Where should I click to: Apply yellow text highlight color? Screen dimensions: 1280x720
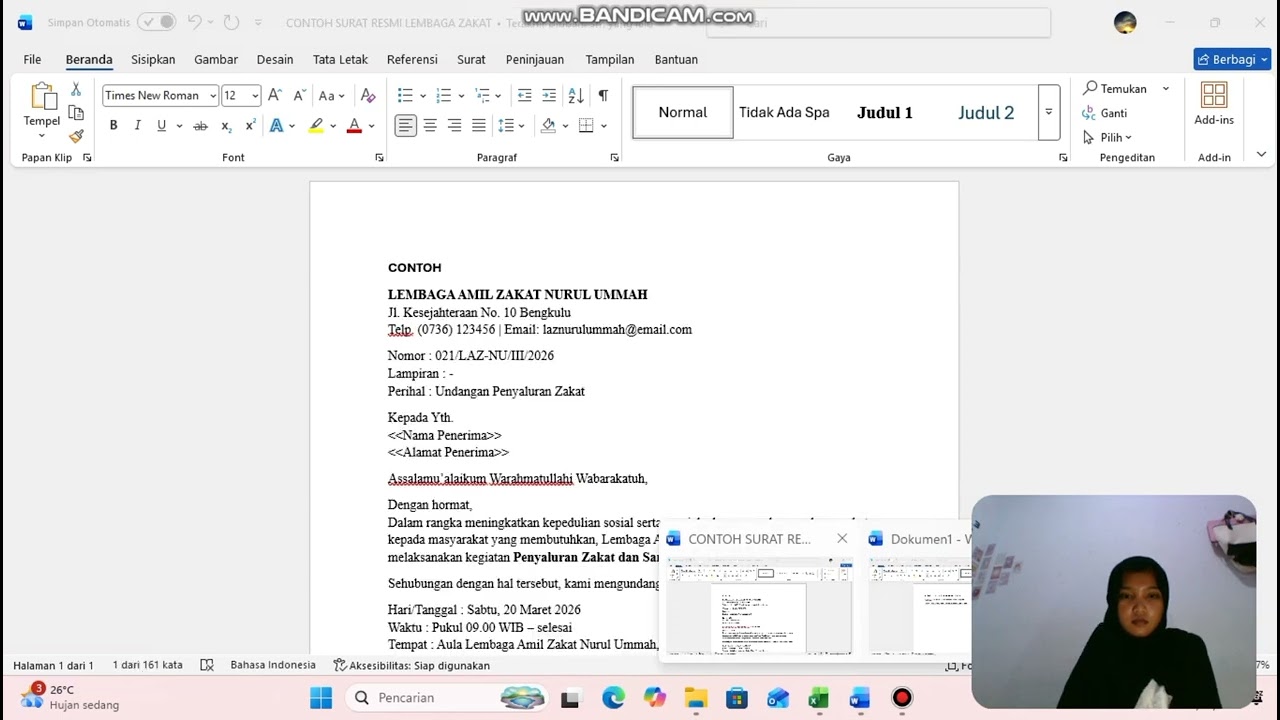(x=316, y=126)
